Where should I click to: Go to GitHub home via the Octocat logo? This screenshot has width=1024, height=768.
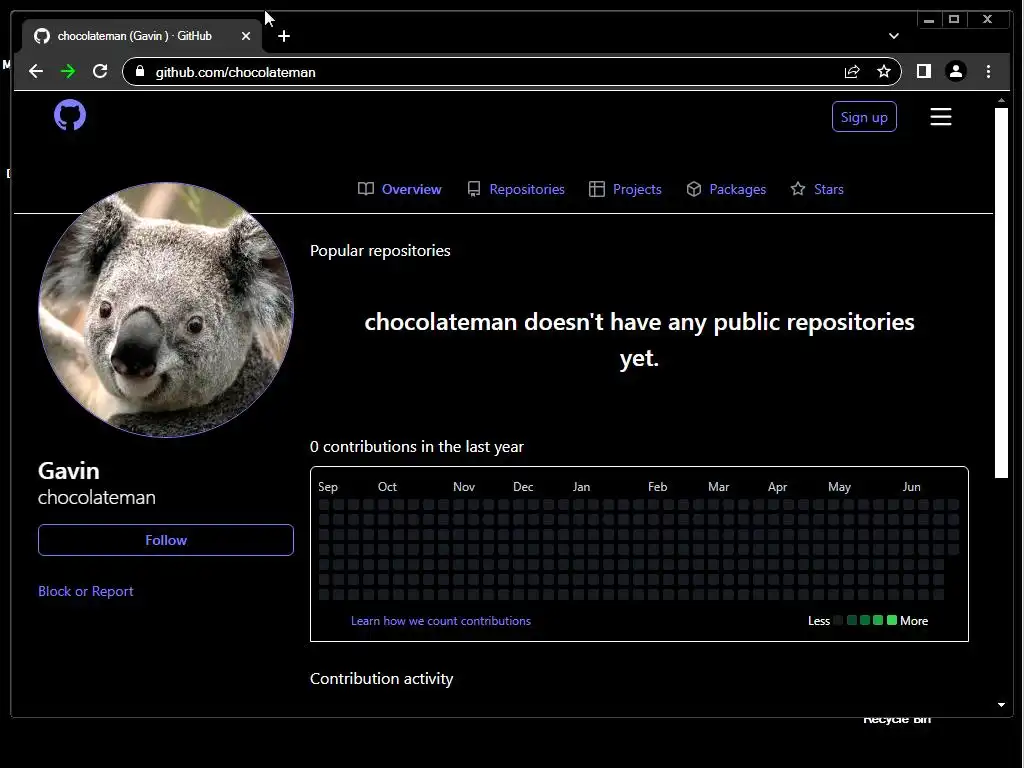click(70, 115)
